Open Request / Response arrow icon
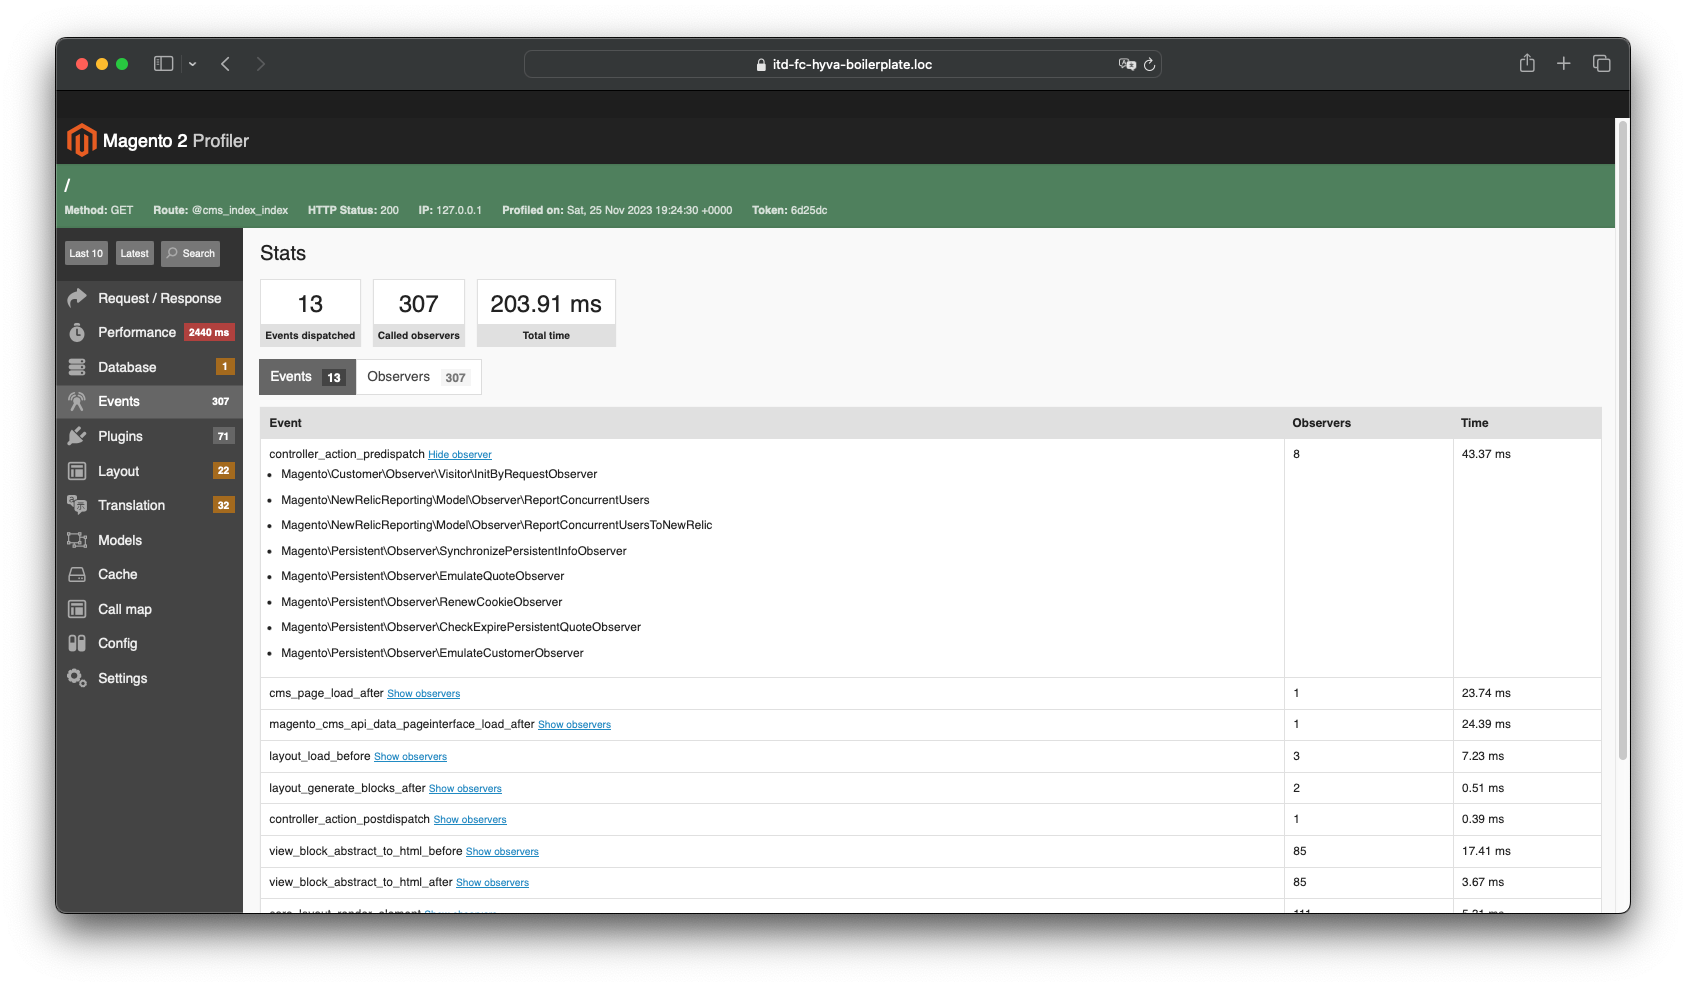Viewport: 1686px width, 987px height. [x=77, y=298]
